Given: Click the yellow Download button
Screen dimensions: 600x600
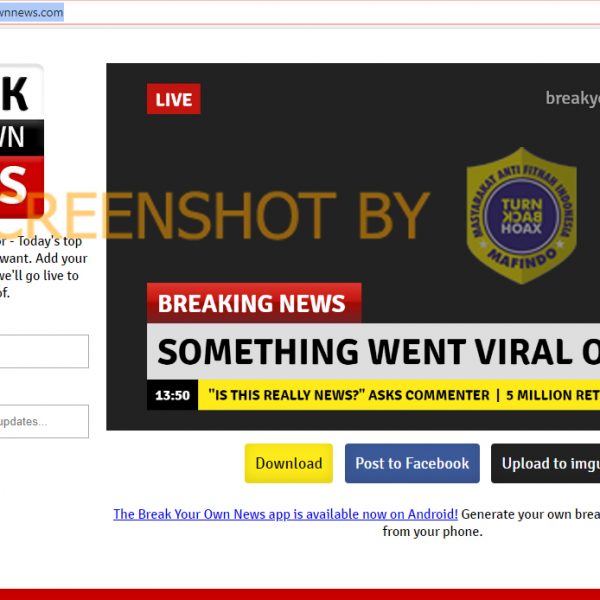Looking at the screenshot, I should pos(289,463).
